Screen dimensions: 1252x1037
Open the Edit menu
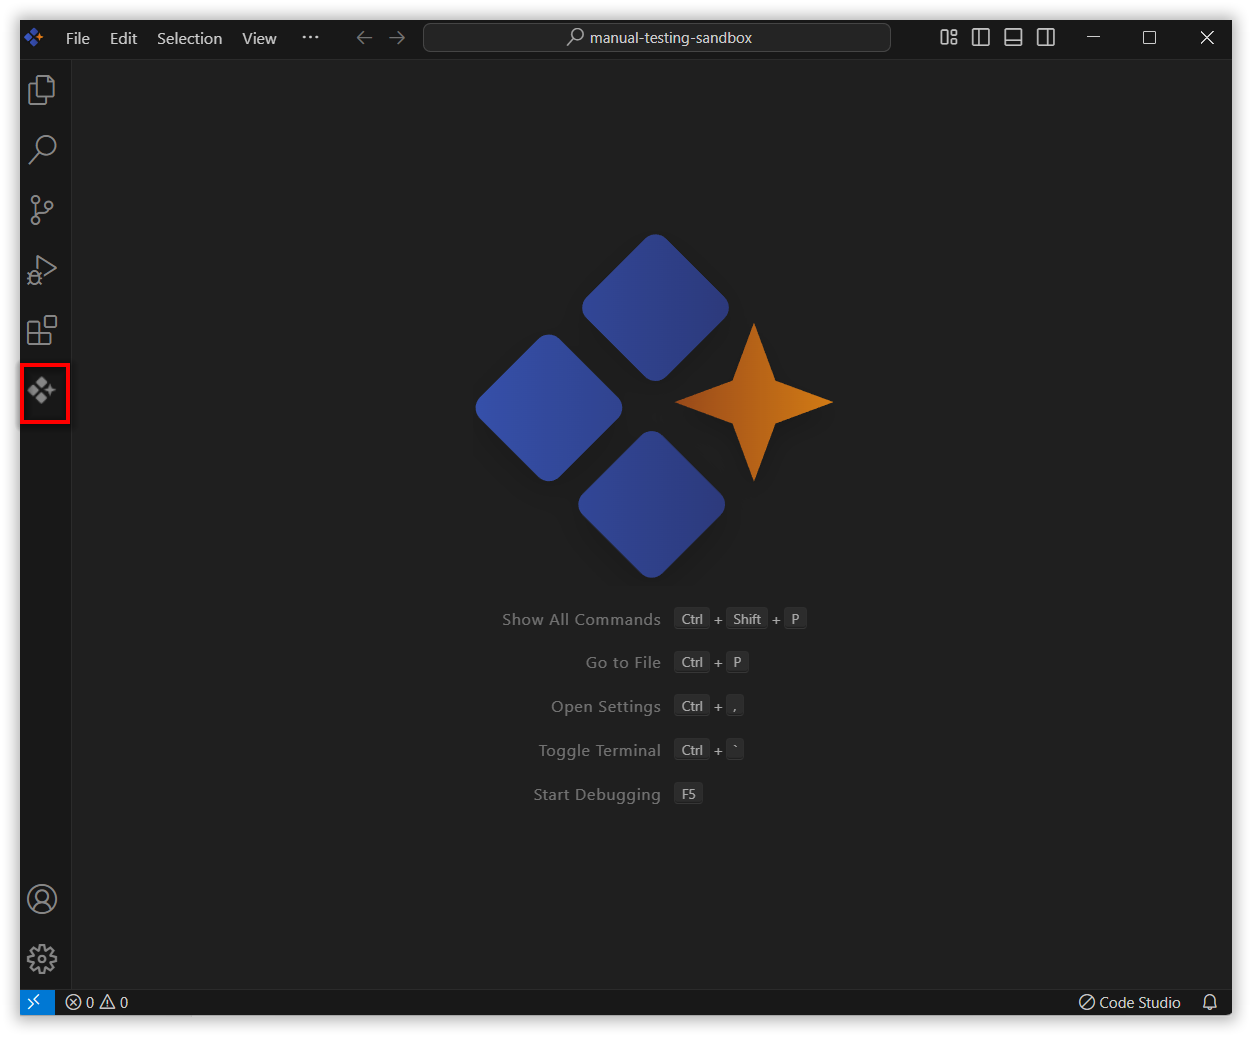[124, 38]
